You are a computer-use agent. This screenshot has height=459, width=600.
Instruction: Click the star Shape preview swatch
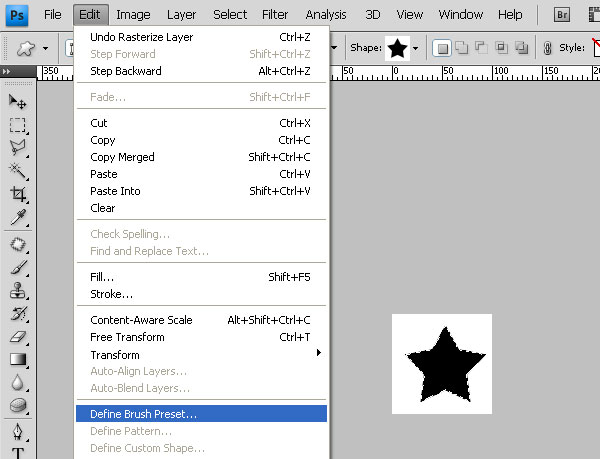(397, 48)
